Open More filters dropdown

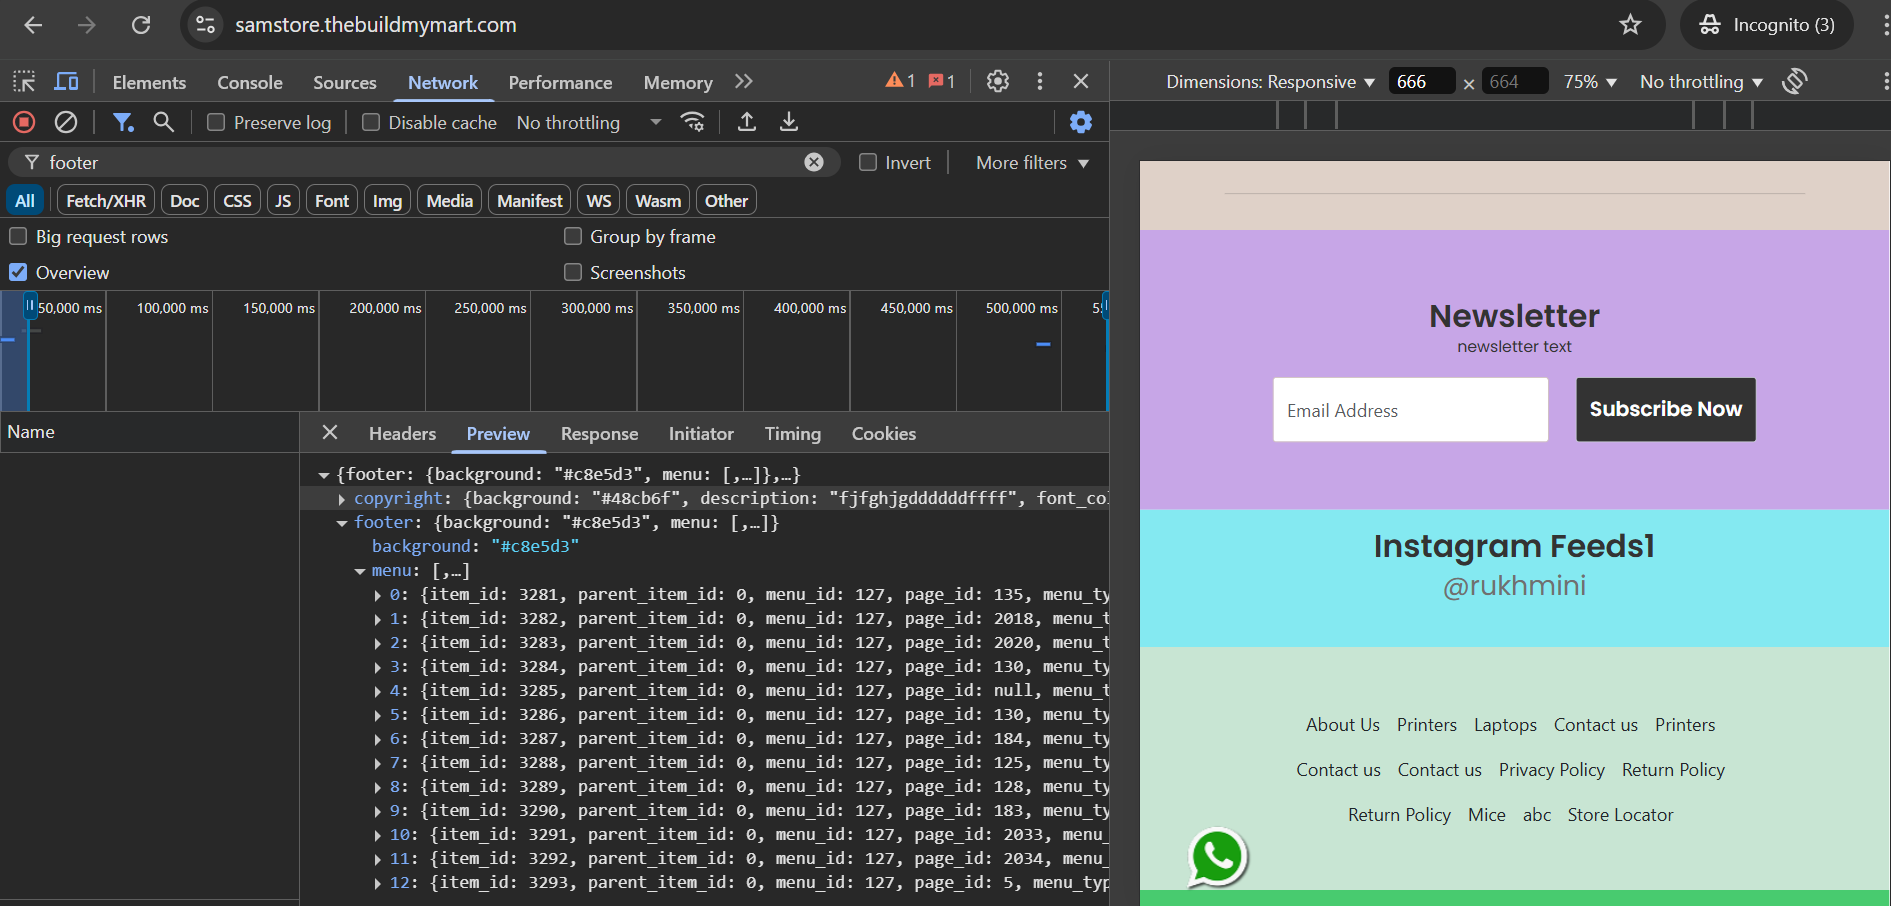tap(1032, 162)
